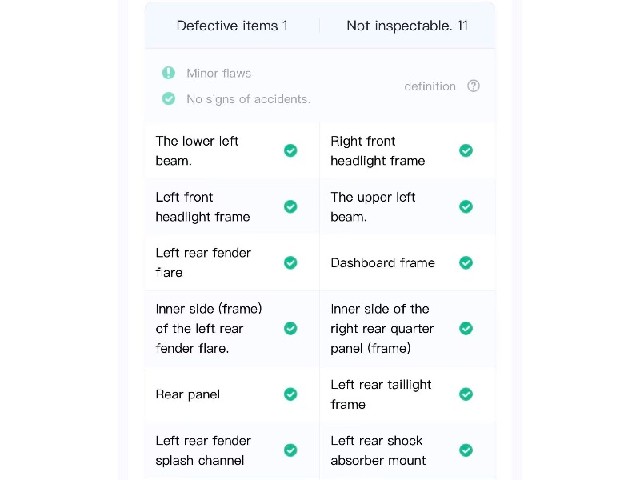The height and width of the screenshot is (480, 640).
Task: Click the check icon for Left rear fender flare
Action: [x=291, y=262]
